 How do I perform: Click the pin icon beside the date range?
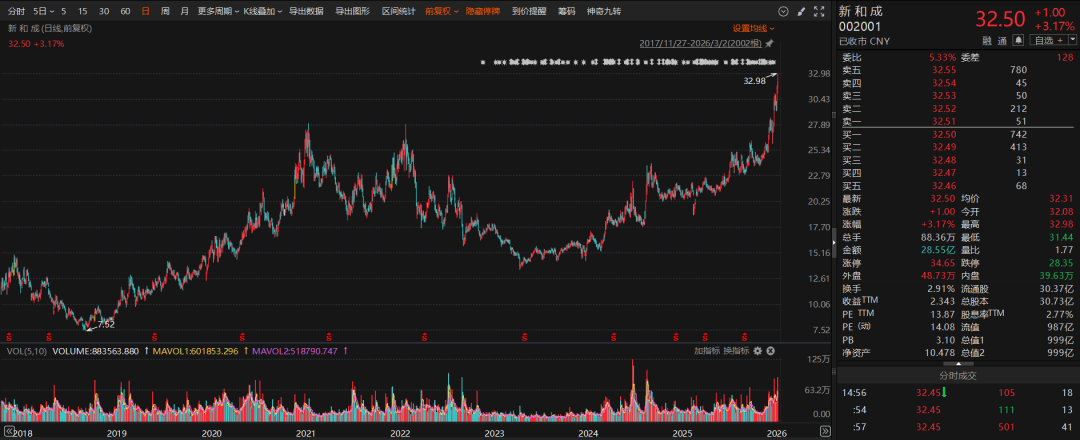point(769,43)
